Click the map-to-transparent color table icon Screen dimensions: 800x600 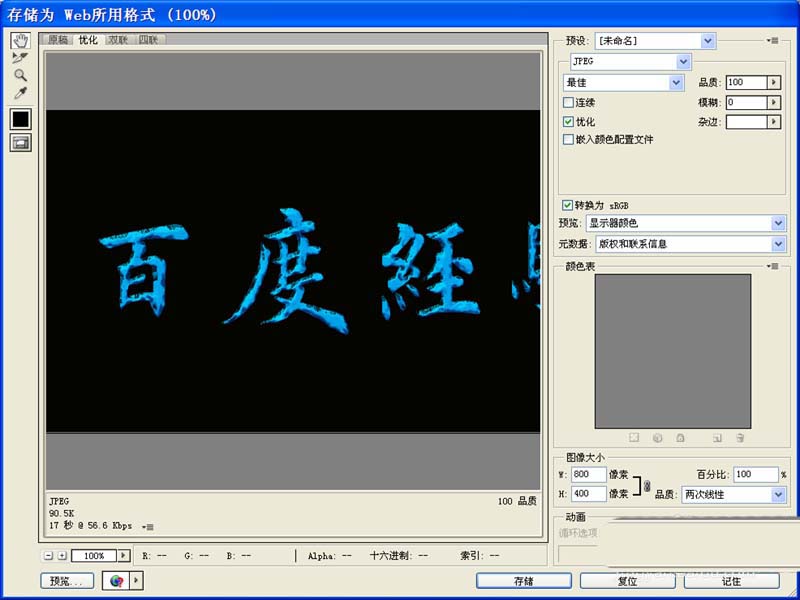click(x=634, y=438)
